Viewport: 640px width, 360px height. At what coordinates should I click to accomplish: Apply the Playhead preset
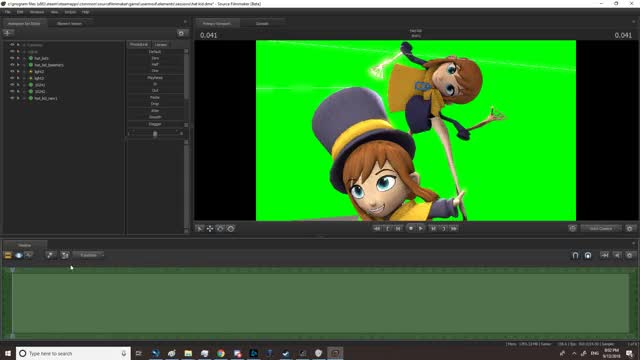click(x=155, y=78)
